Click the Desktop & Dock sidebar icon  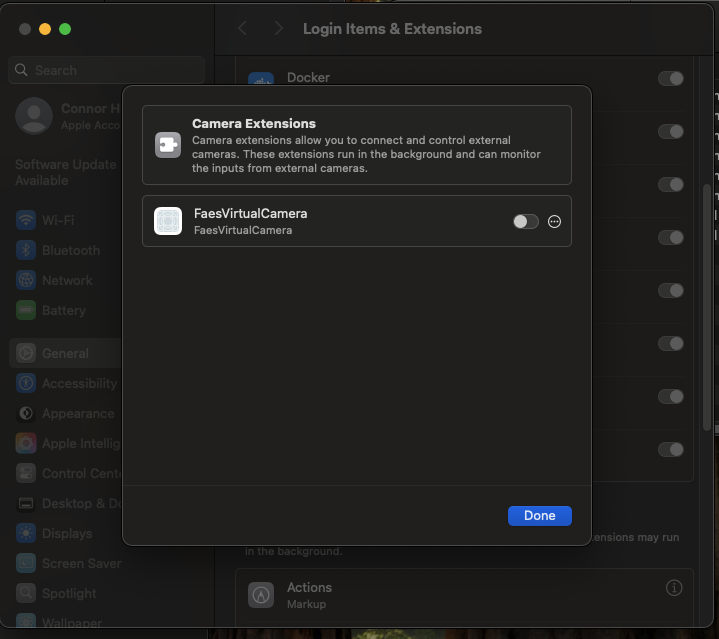click(x=26, y=503)
